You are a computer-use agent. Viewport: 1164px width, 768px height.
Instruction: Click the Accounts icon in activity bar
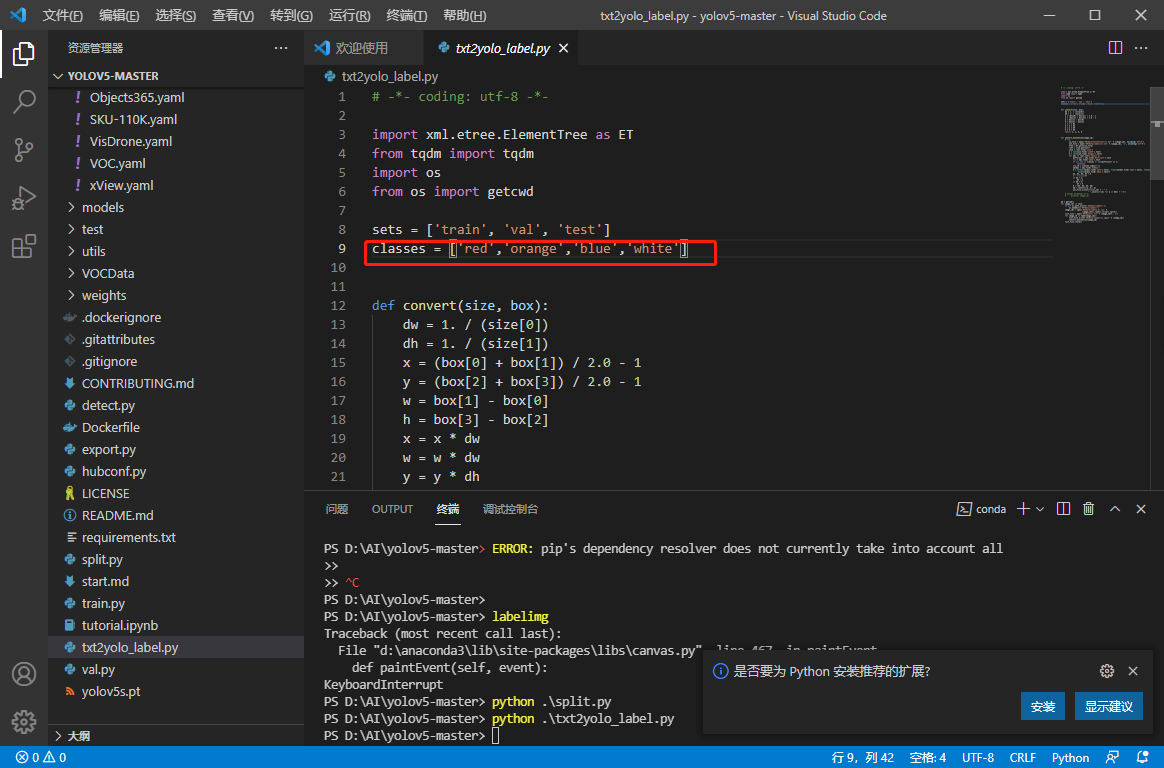coord(24,674)
